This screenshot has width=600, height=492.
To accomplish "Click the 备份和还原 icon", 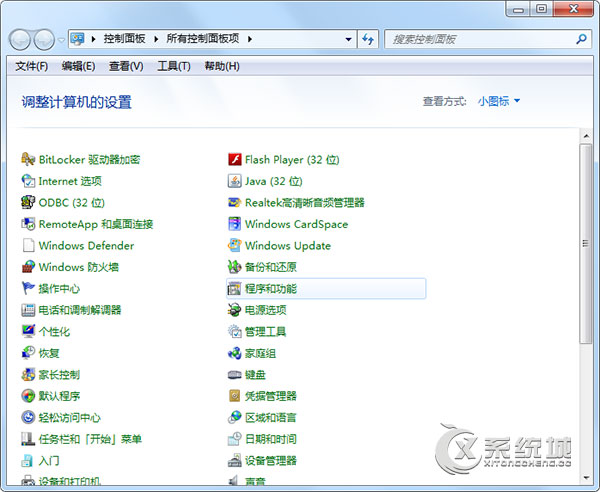I will (235, 267).
